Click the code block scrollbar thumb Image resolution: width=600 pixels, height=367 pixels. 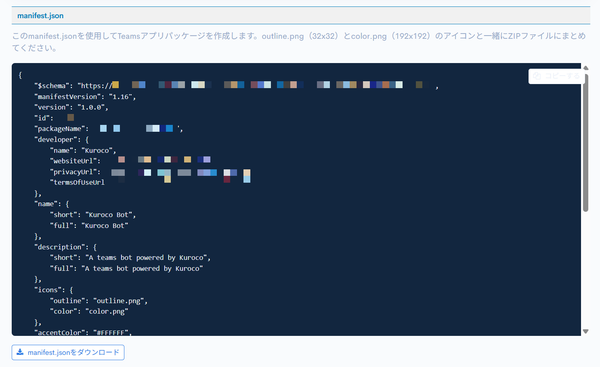point(585,142)
